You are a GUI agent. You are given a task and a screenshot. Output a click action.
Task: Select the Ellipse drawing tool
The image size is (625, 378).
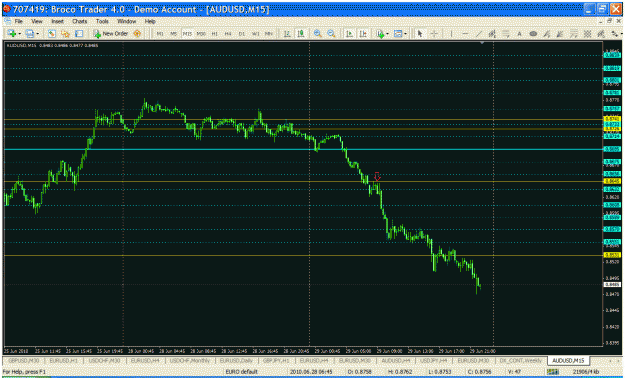(x=533, y=34)
